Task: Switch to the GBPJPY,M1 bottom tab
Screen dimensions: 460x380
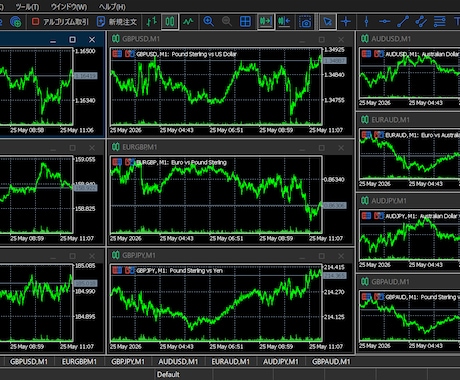Action: 128,362
